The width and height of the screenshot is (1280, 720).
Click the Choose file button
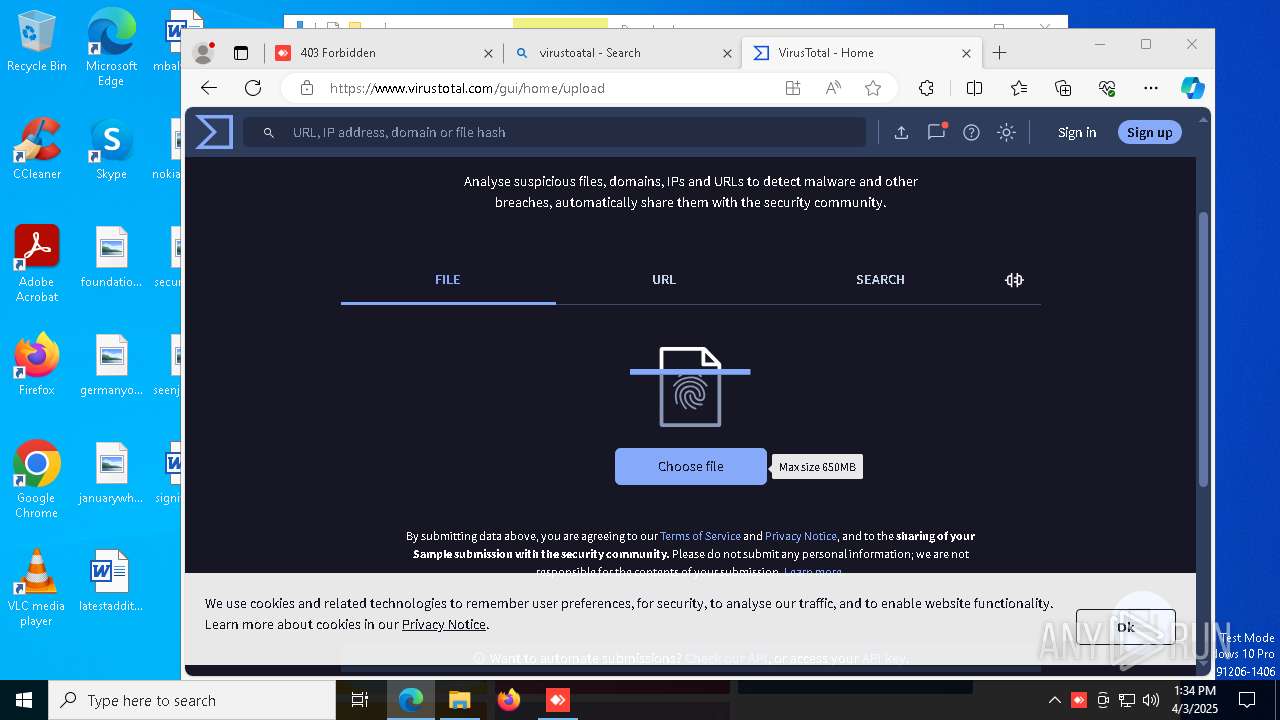[690, 466]
